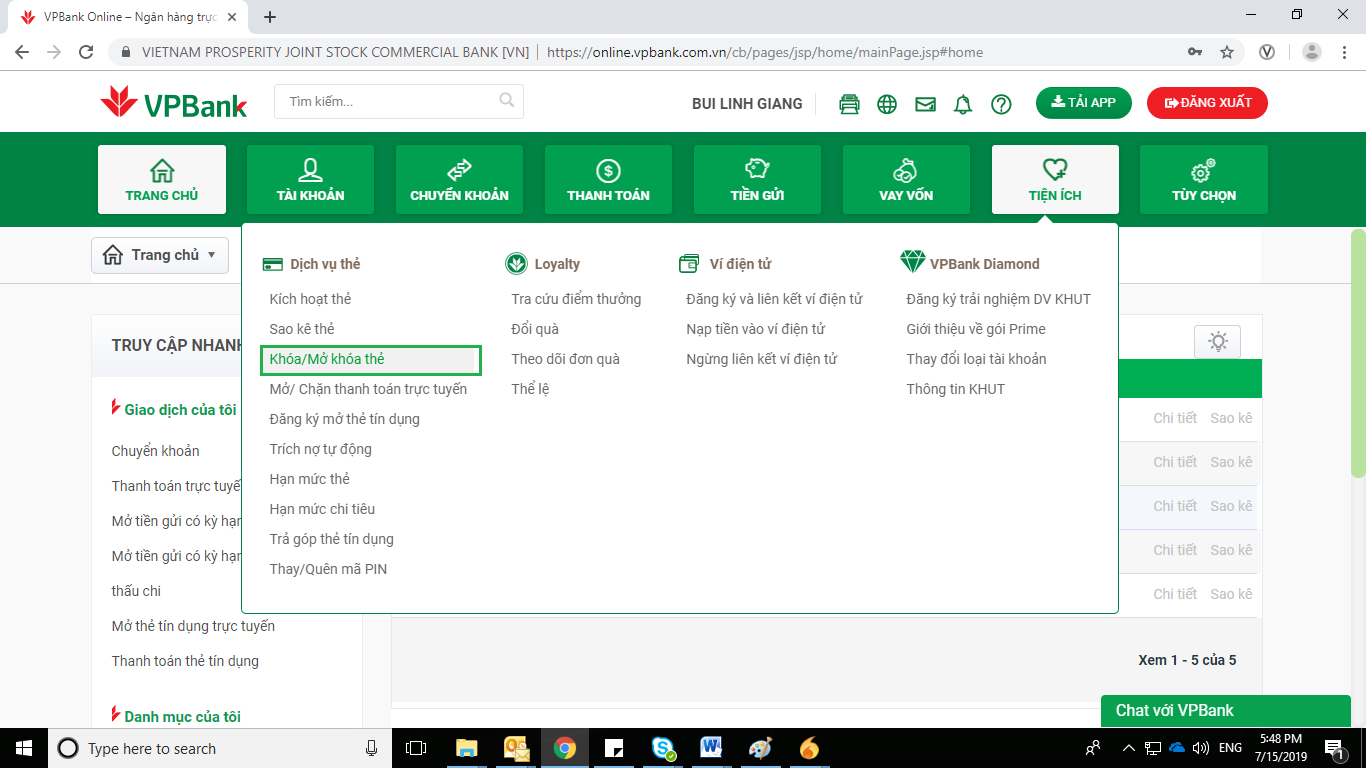Screen dimensions: 1366x768
Task: Open Paint from the taskbar
Action: [x=761, y=748]
